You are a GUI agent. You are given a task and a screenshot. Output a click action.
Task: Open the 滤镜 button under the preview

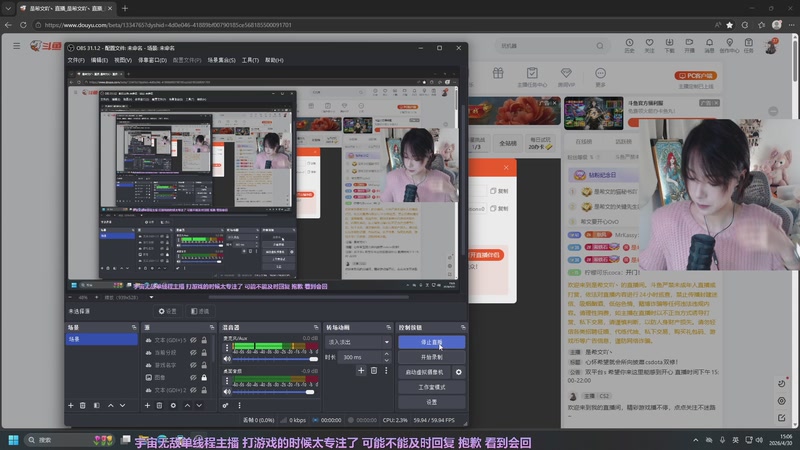point(200,311)
